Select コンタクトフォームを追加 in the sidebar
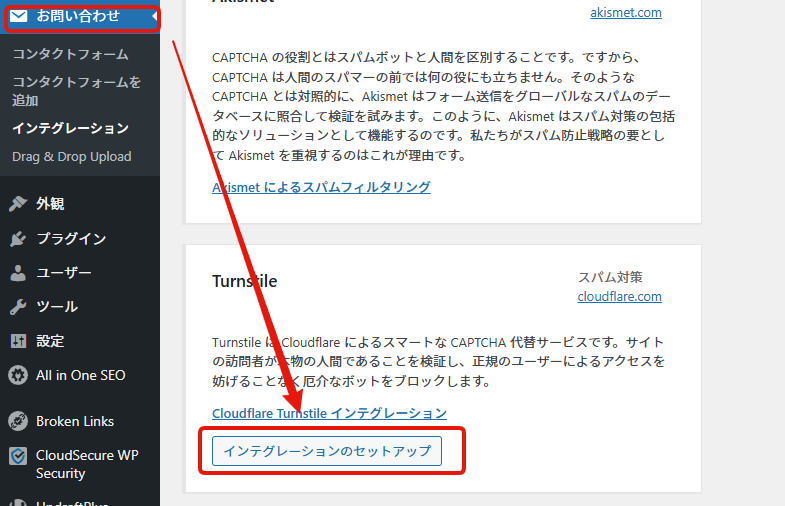785x506 pixels. coord(76,91)
